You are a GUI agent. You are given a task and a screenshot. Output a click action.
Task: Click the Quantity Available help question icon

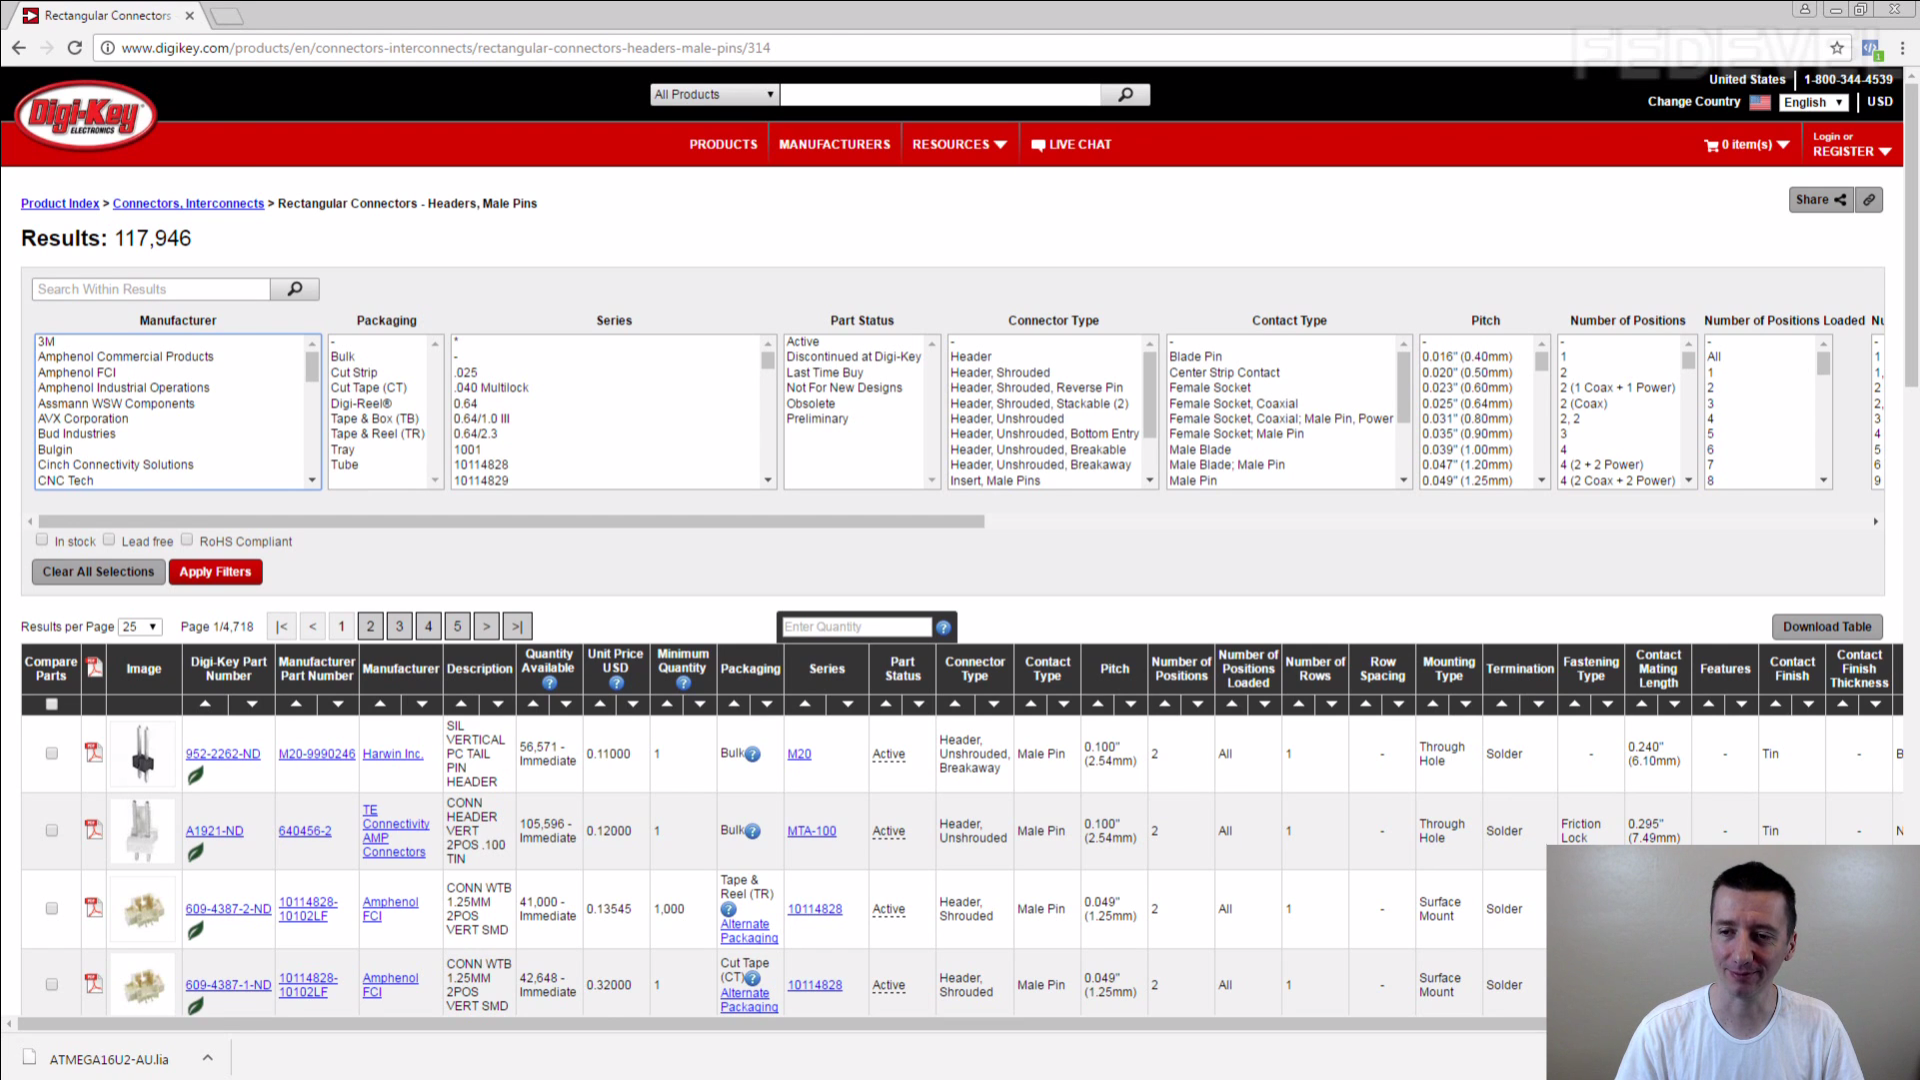coord(549,683)
